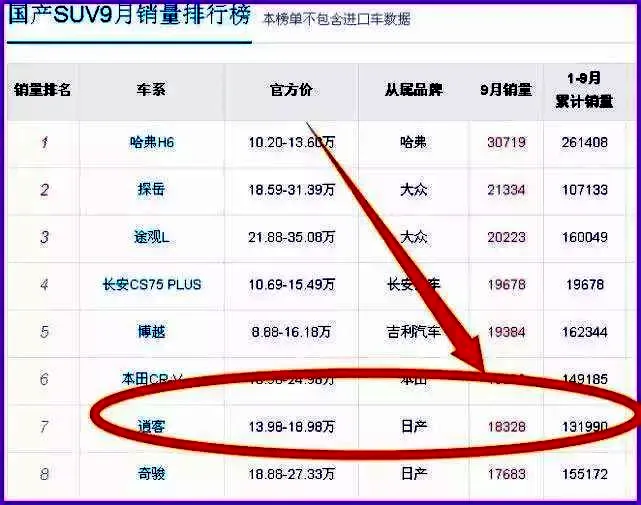Click brand cell 哈弗 in rank 1 row

pyautogui.click(x=414, y=142)
